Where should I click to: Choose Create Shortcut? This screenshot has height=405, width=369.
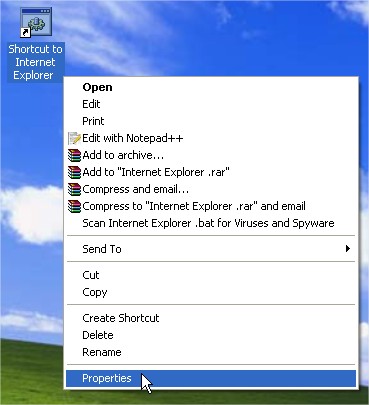tap(211, 318)
